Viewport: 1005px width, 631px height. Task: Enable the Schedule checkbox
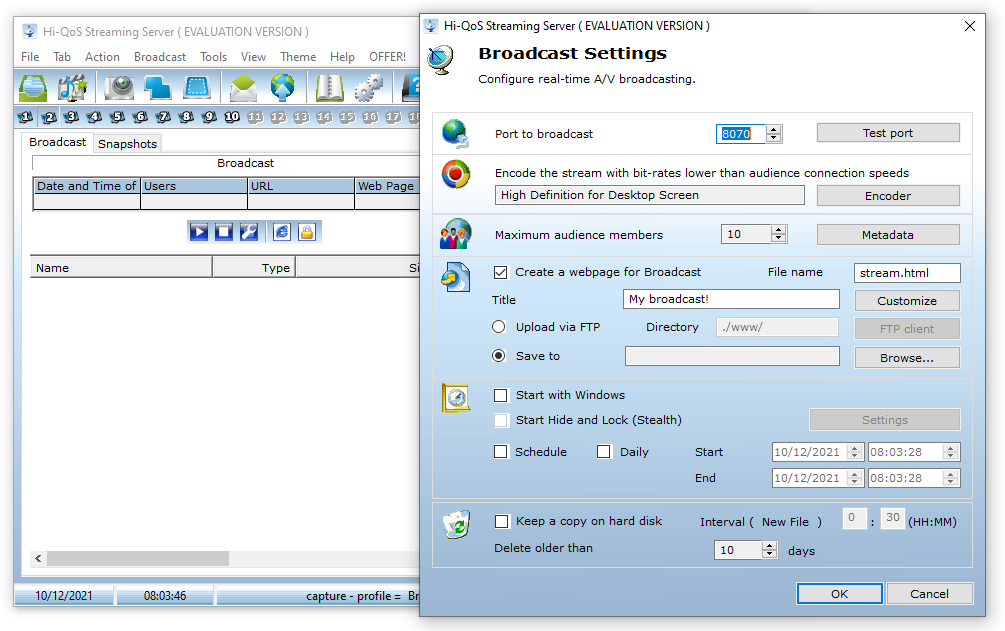(501, 451)
